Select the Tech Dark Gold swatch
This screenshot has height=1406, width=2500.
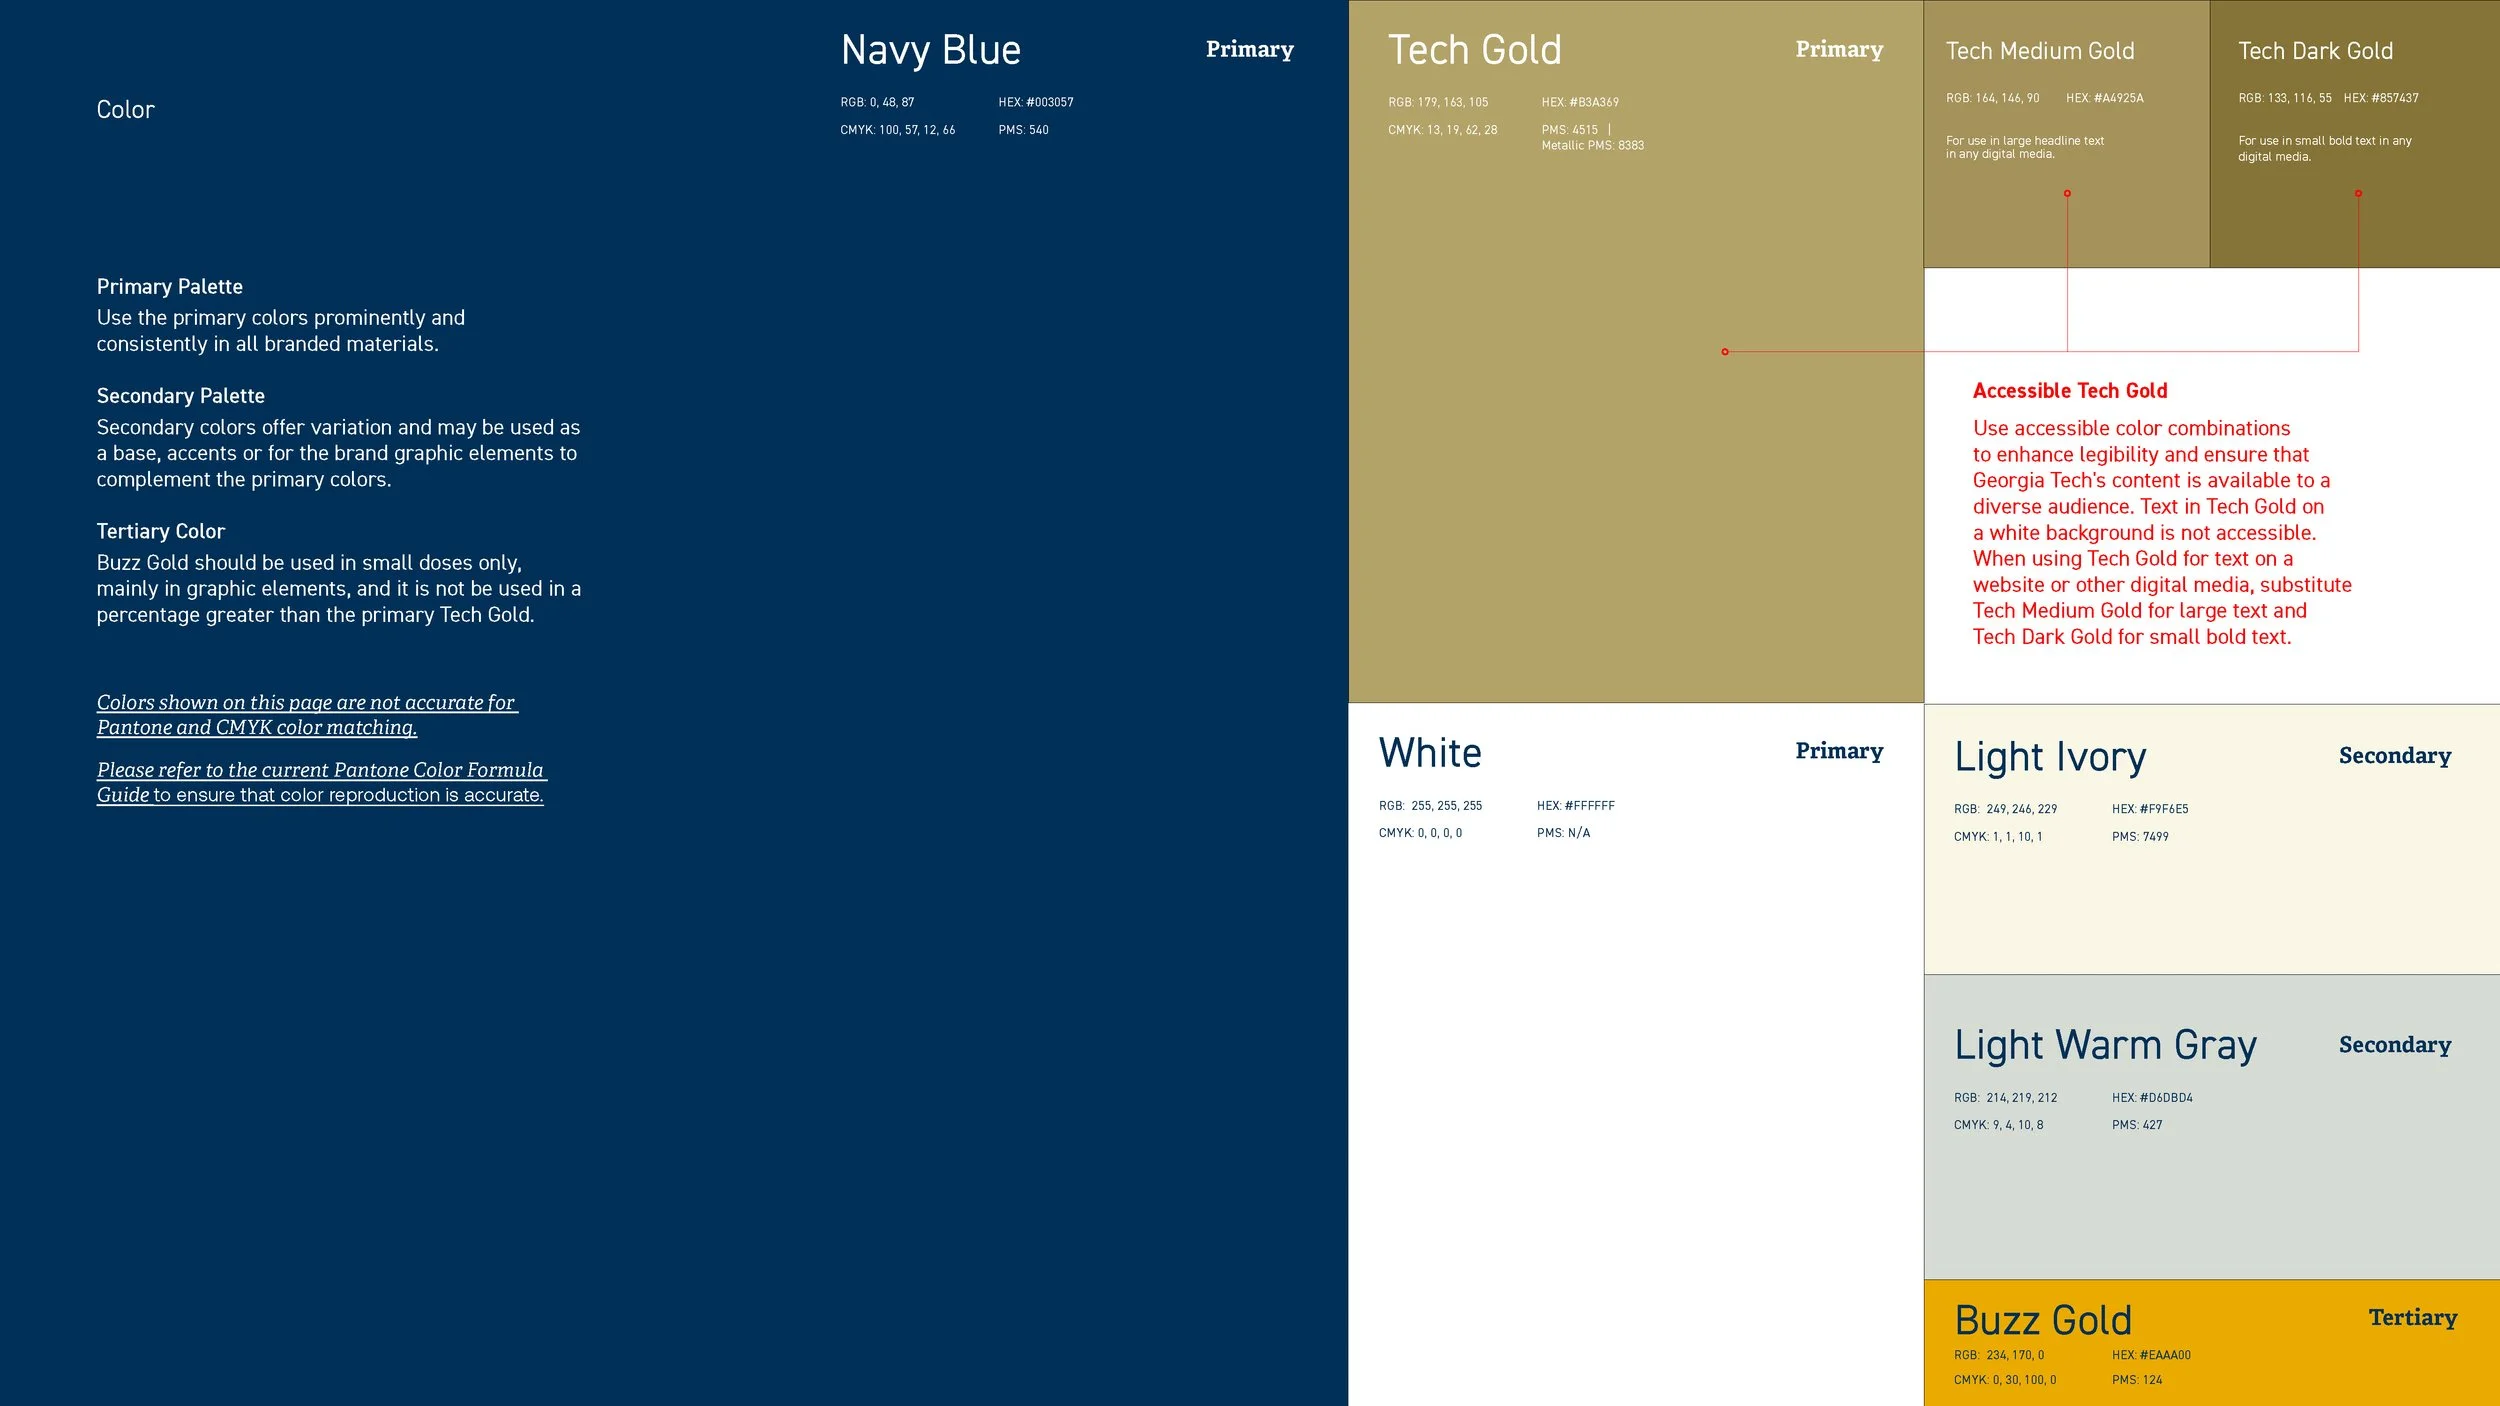(2315, 51)
